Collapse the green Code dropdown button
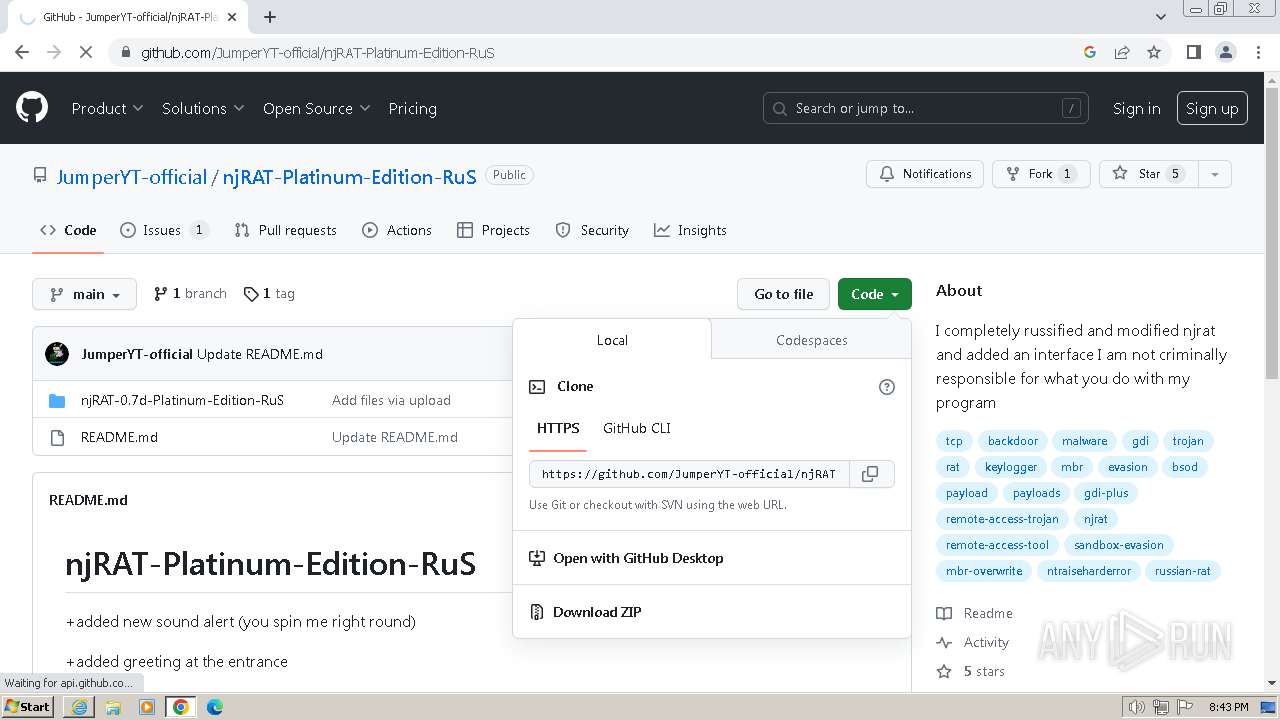The height and width of the screenshot is (720, 1280). point(875,294)
